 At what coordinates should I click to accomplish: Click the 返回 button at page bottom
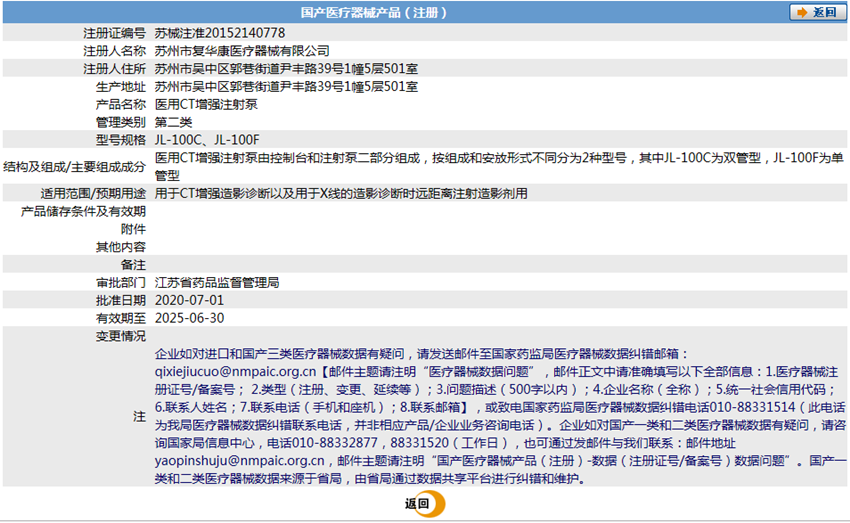click(x=424, y=503)
